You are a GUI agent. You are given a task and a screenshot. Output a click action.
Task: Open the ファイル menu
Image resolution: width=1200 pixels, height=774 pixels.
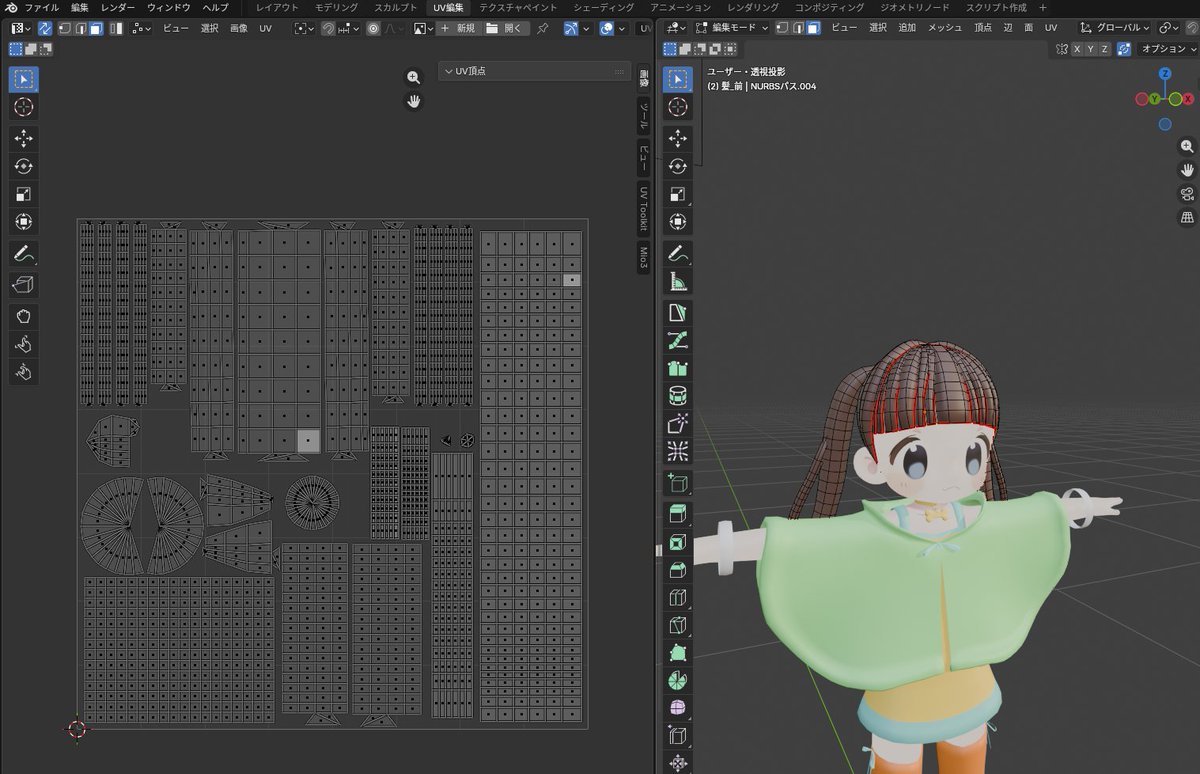tap(42, 7)
